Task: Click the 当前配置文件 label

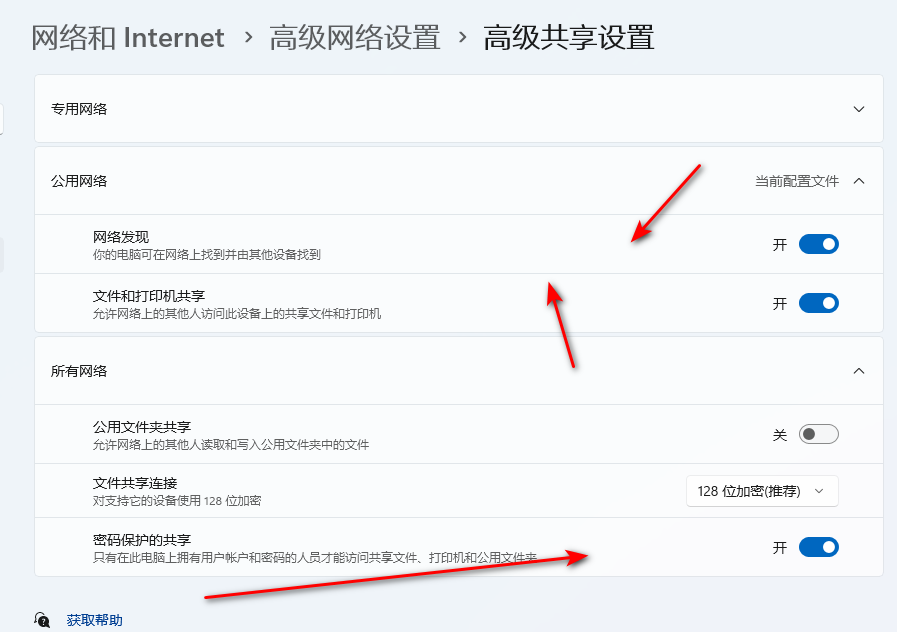Action: pos(796,181)
